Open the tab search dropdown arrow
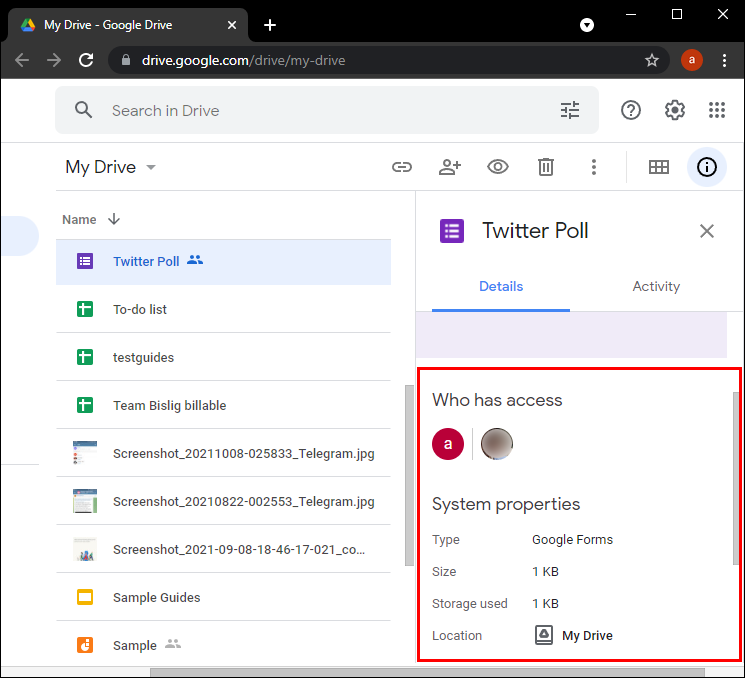 (x=587, y=25)
